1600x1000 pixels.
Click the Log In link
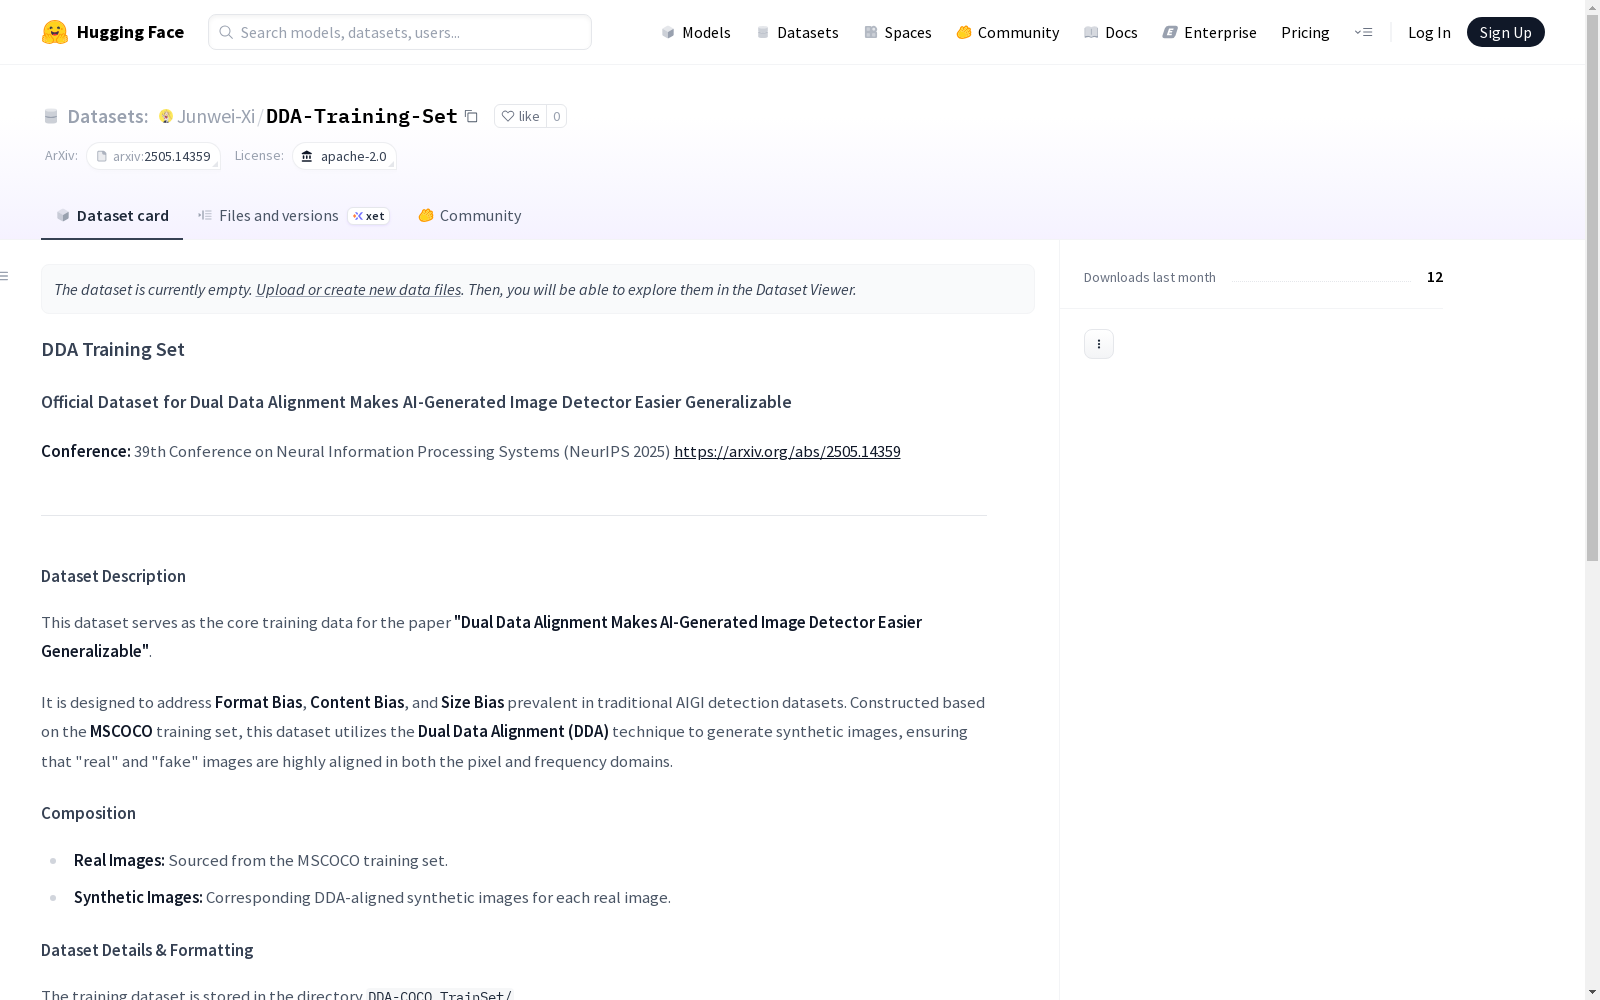(1429, 32)
